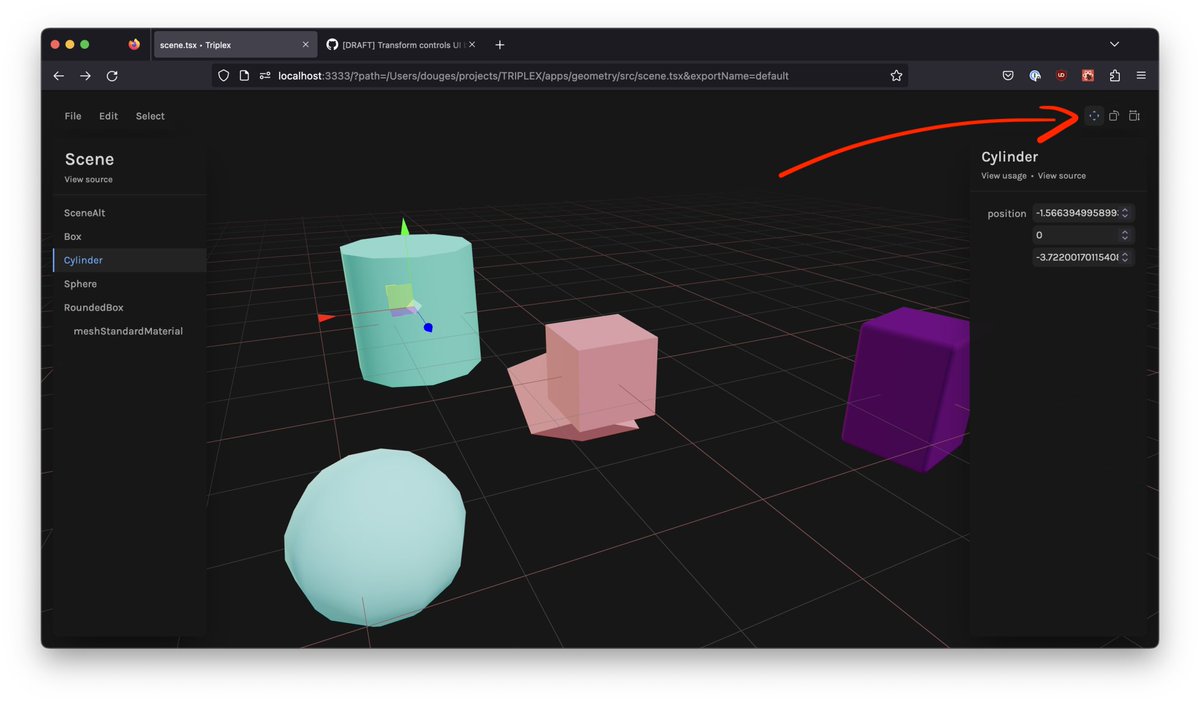Screen dimensions: 1200x703
Task: Click the red bug extension icon
Action: (x=1087, y=76)
